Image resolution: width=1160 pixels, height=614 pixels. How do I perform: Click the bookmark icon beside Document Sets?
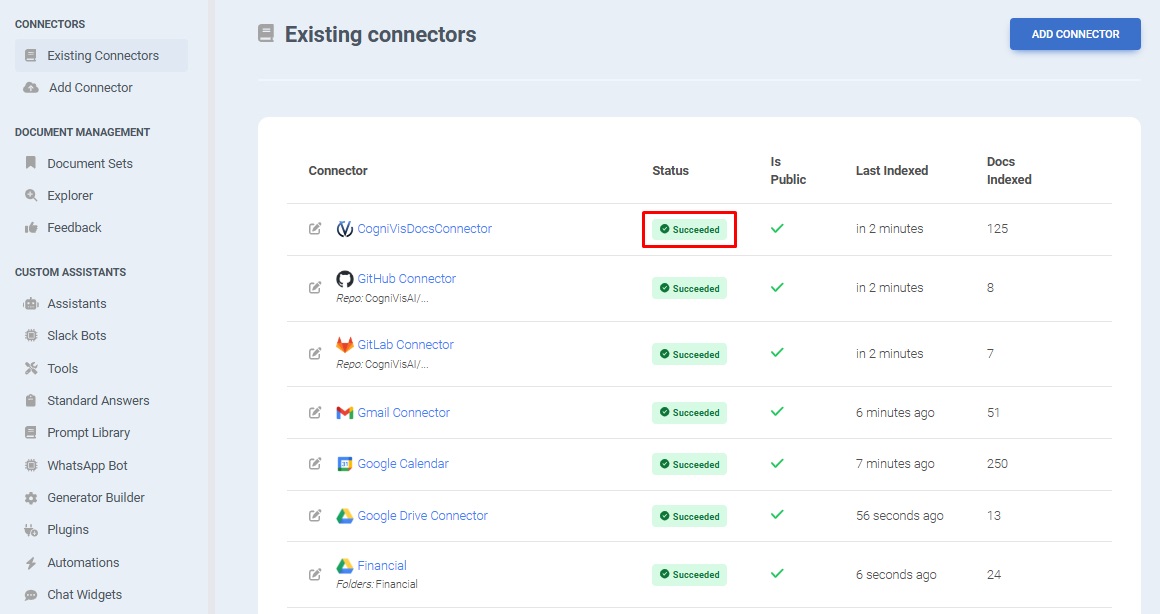[x=30, y=163]
